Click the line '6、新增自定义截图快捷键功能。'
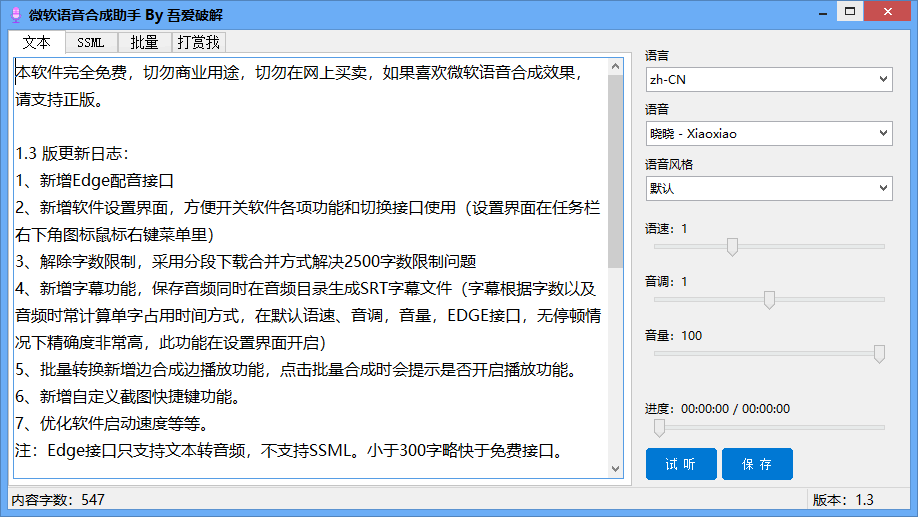 coord(128,396)
